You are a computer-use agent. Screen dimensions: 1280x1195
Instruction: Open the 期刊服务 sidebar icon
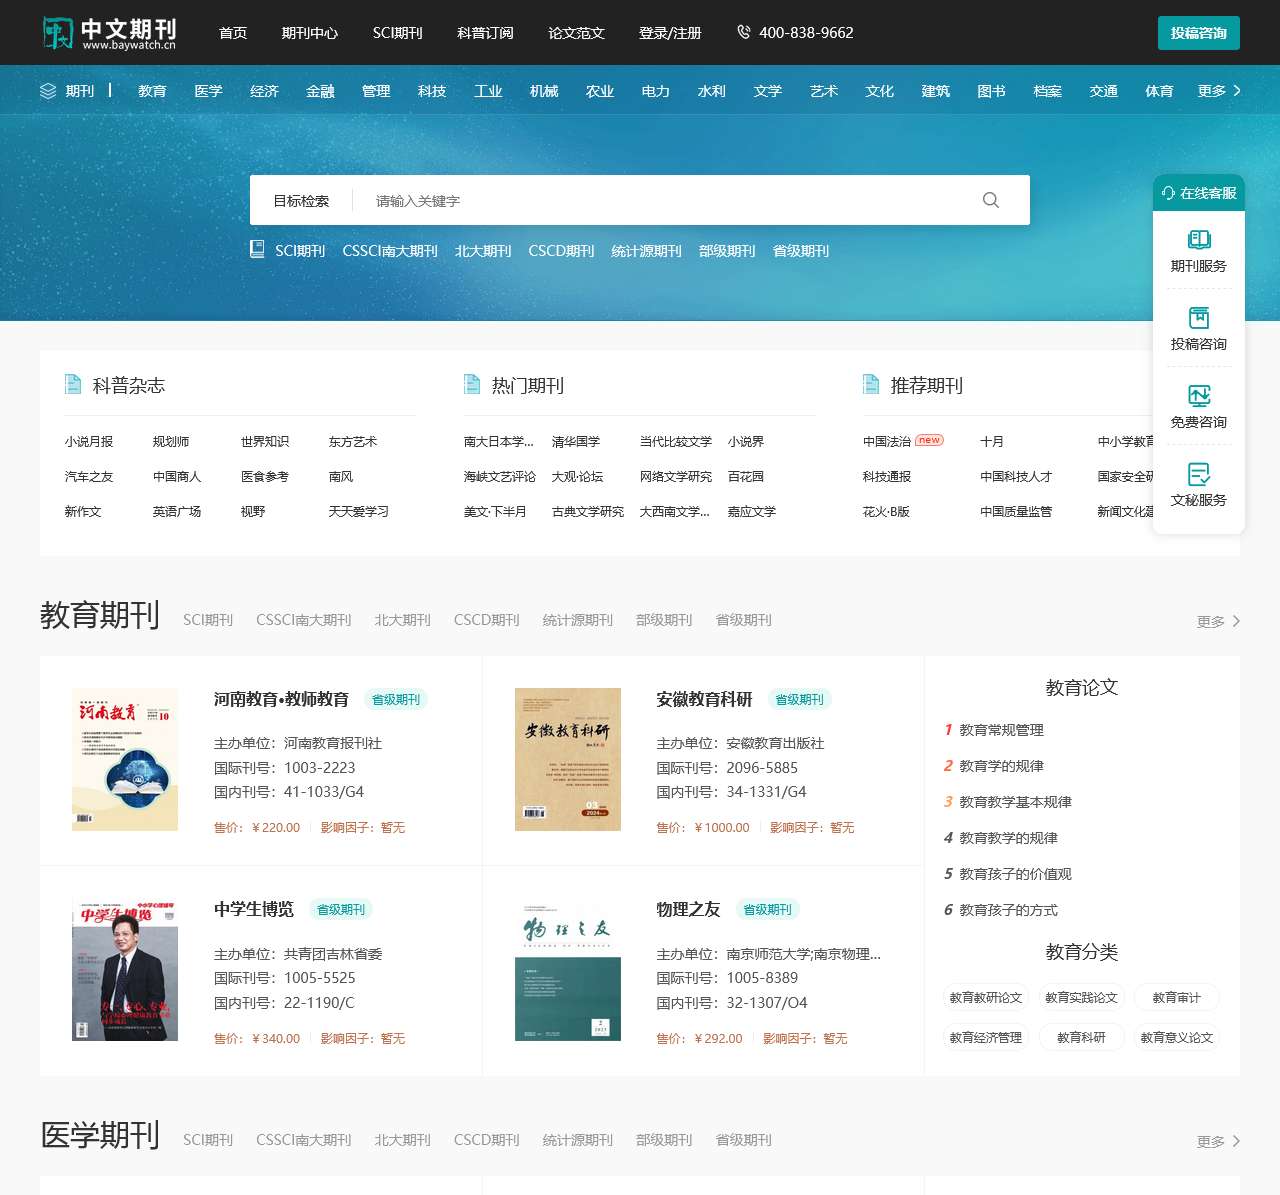(1198, 240)
